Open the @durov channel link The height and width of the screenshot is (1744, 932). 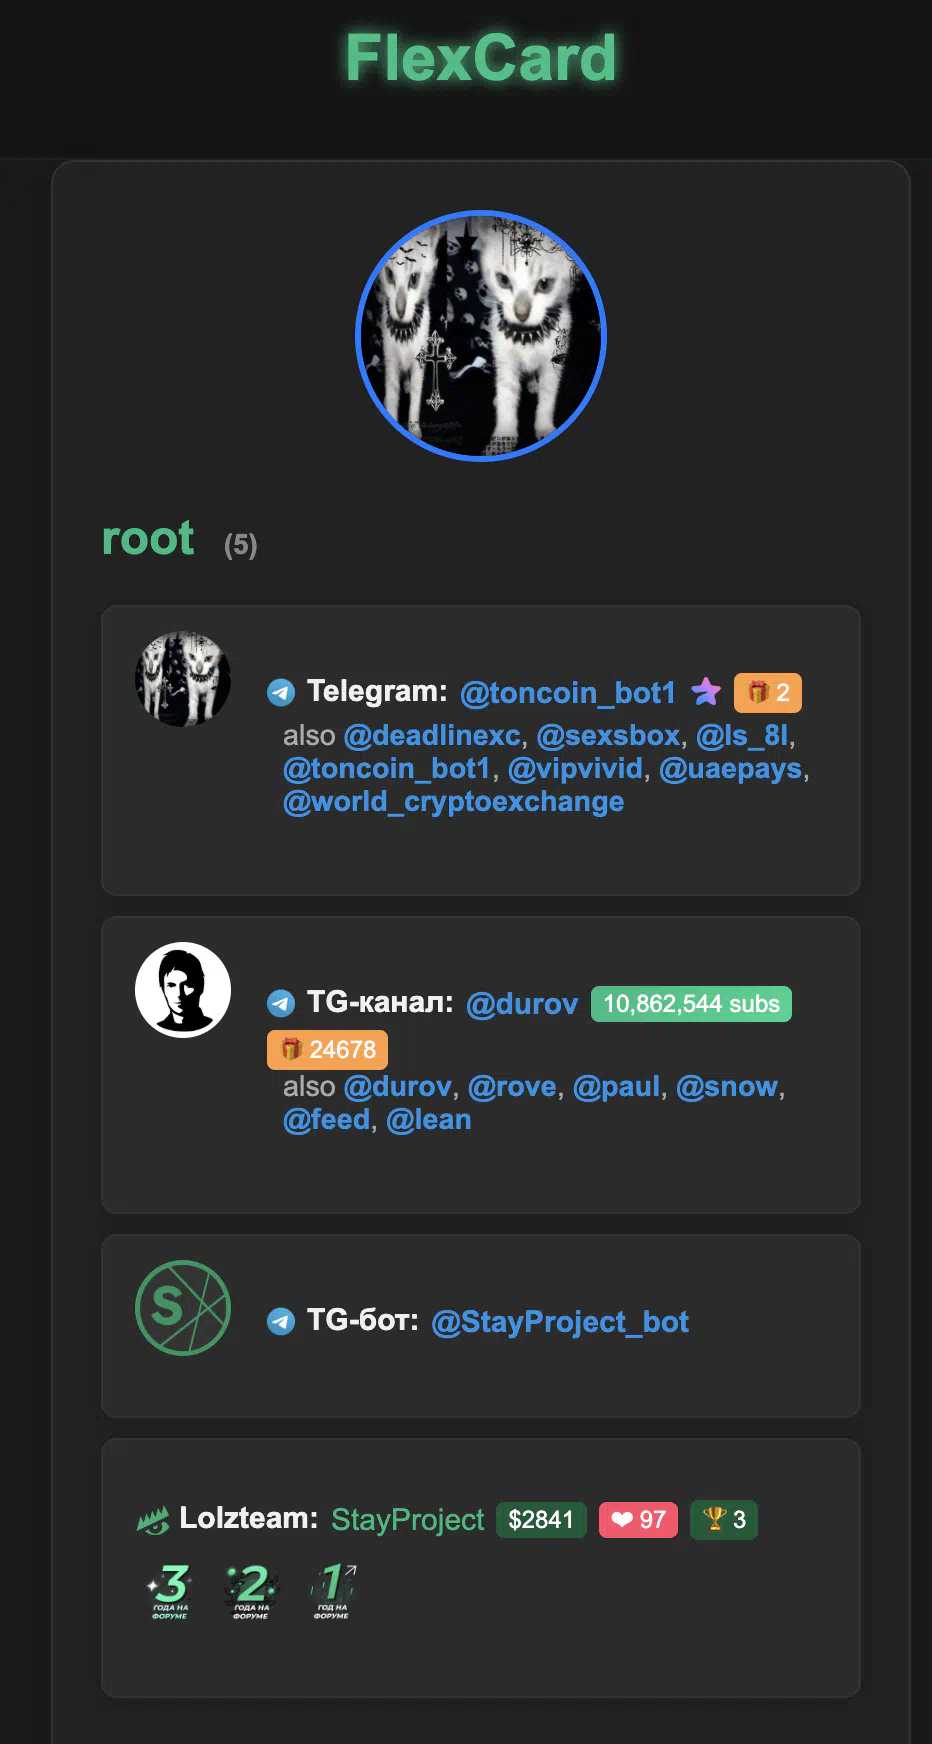[x=522, y=1003]
